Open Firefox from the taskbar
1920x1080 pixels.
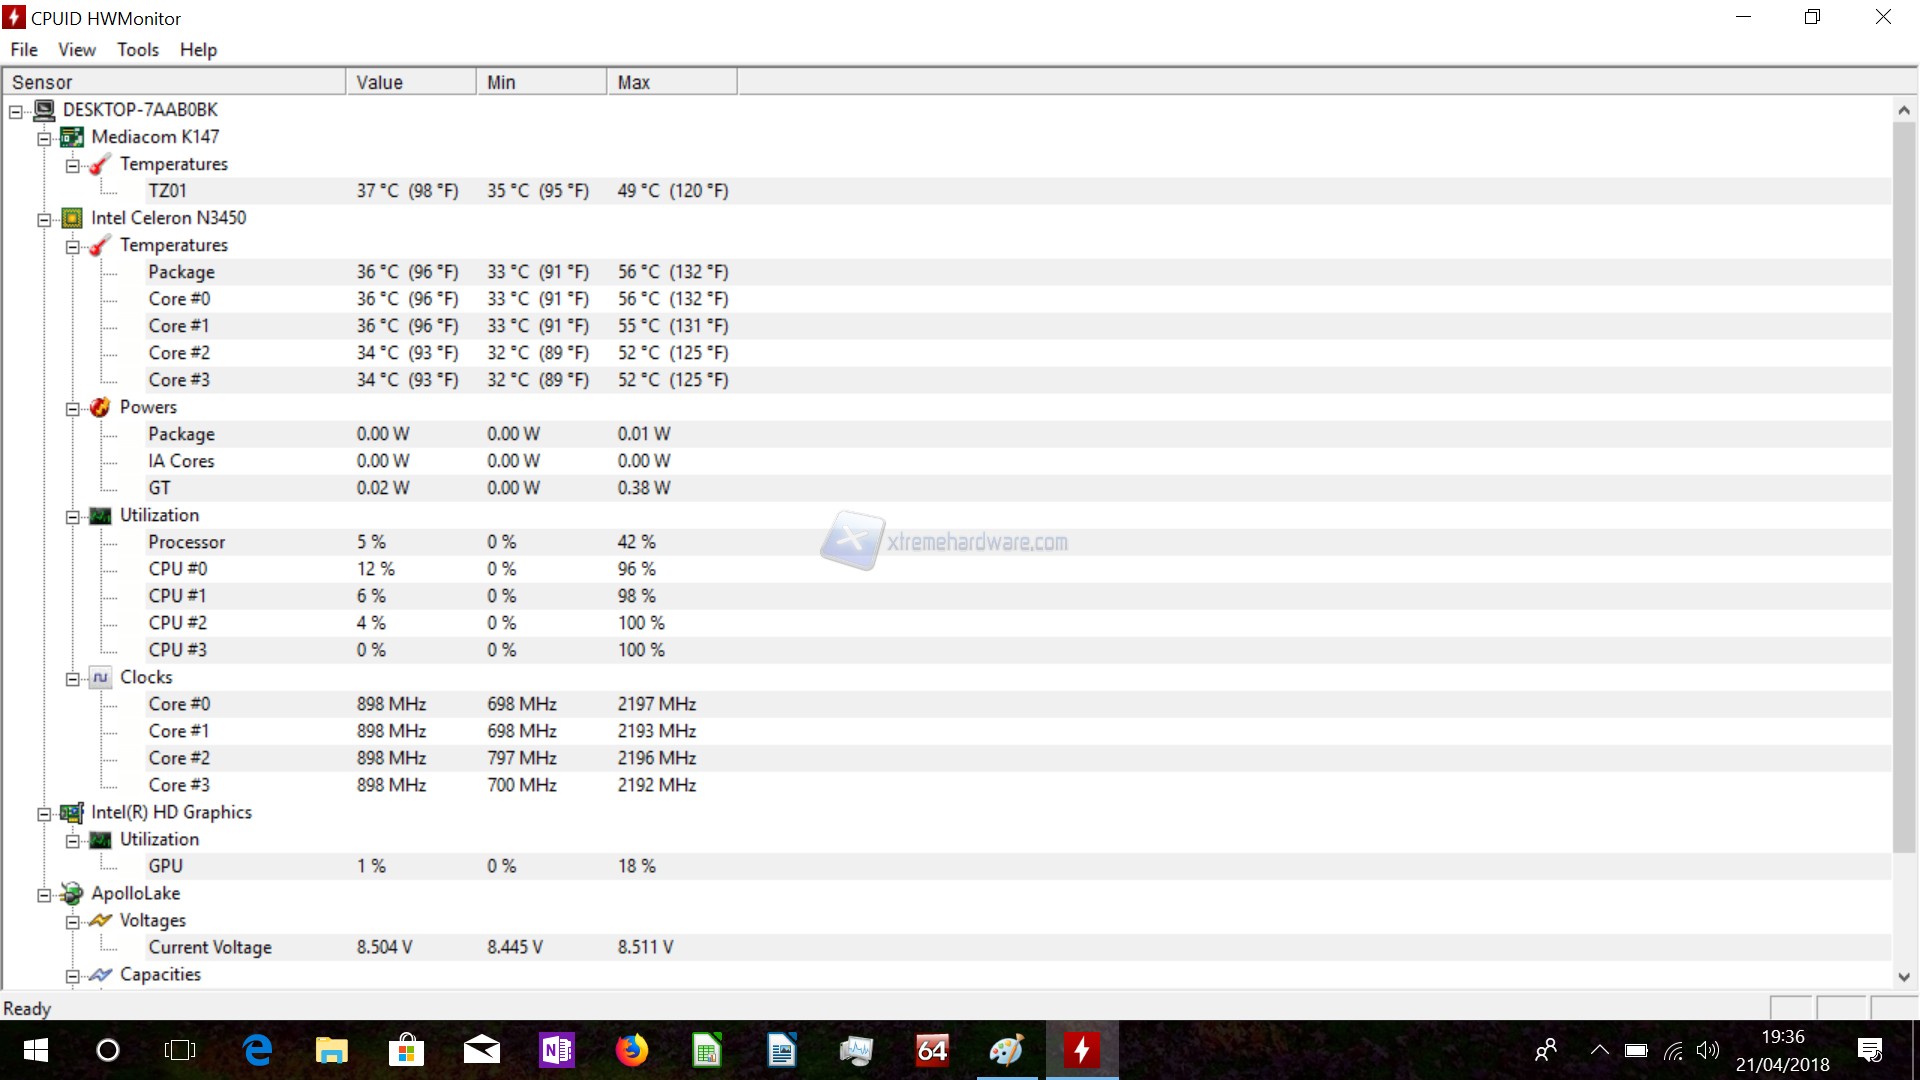tap(631, 1050)
